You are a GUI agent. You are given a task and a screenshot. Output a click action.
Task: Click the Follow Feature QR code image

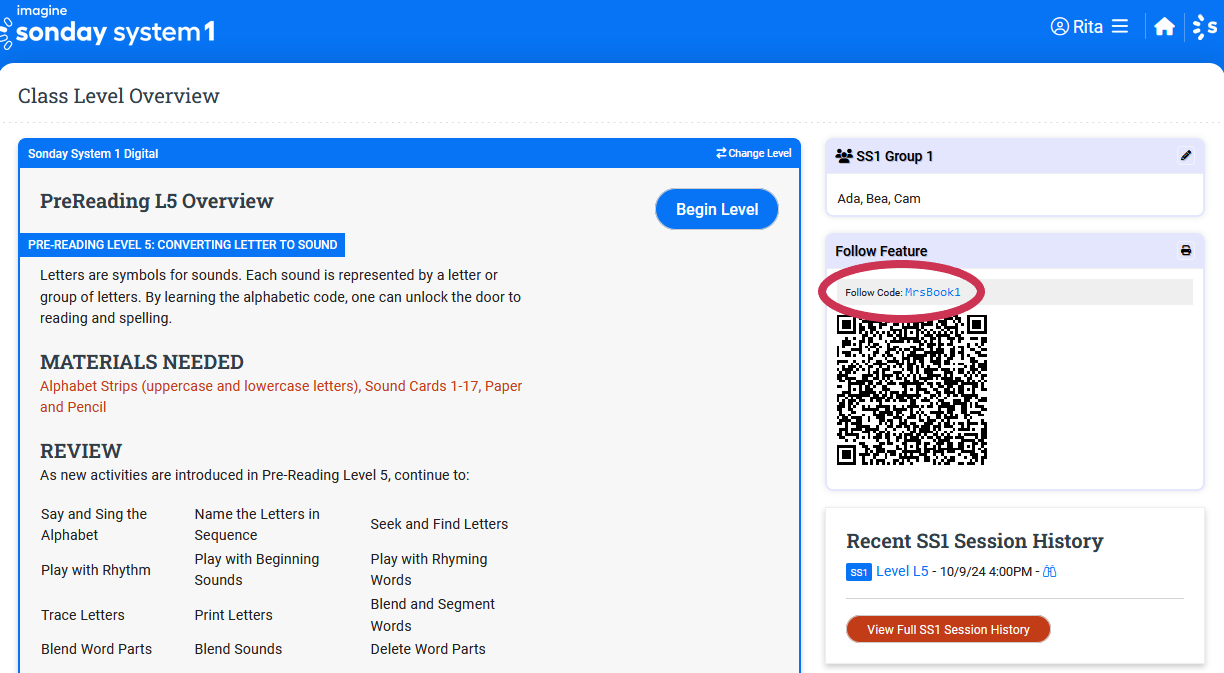(911, 390)
